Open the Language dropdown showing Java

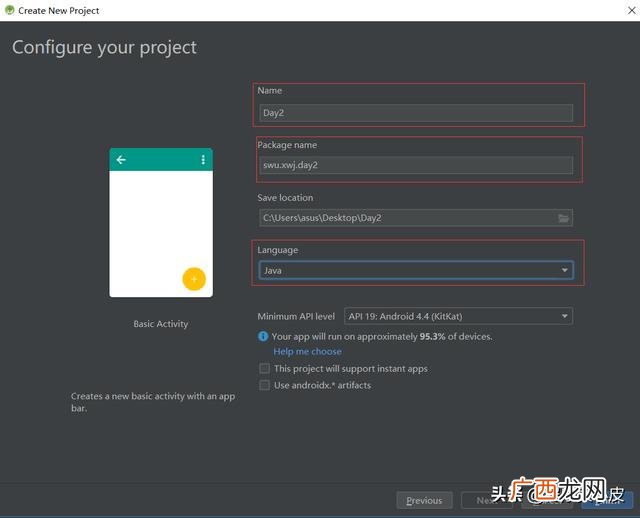[416, 270]
